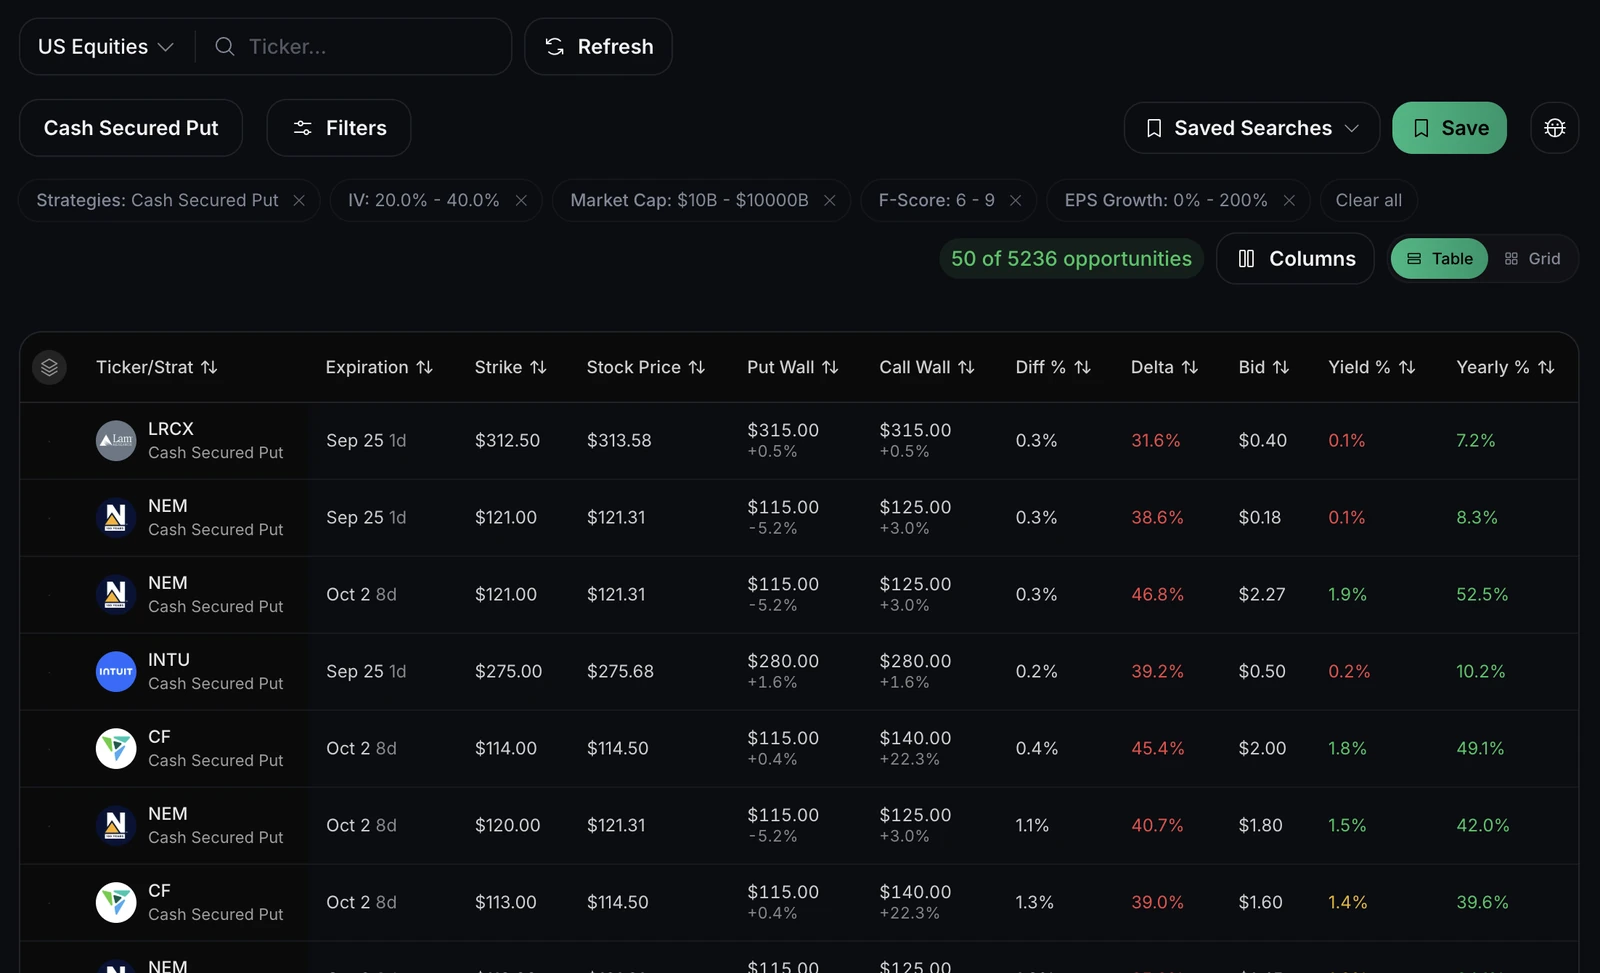
Task: Click the CF logo in $113.00 strike row
Action: point(116,903)
